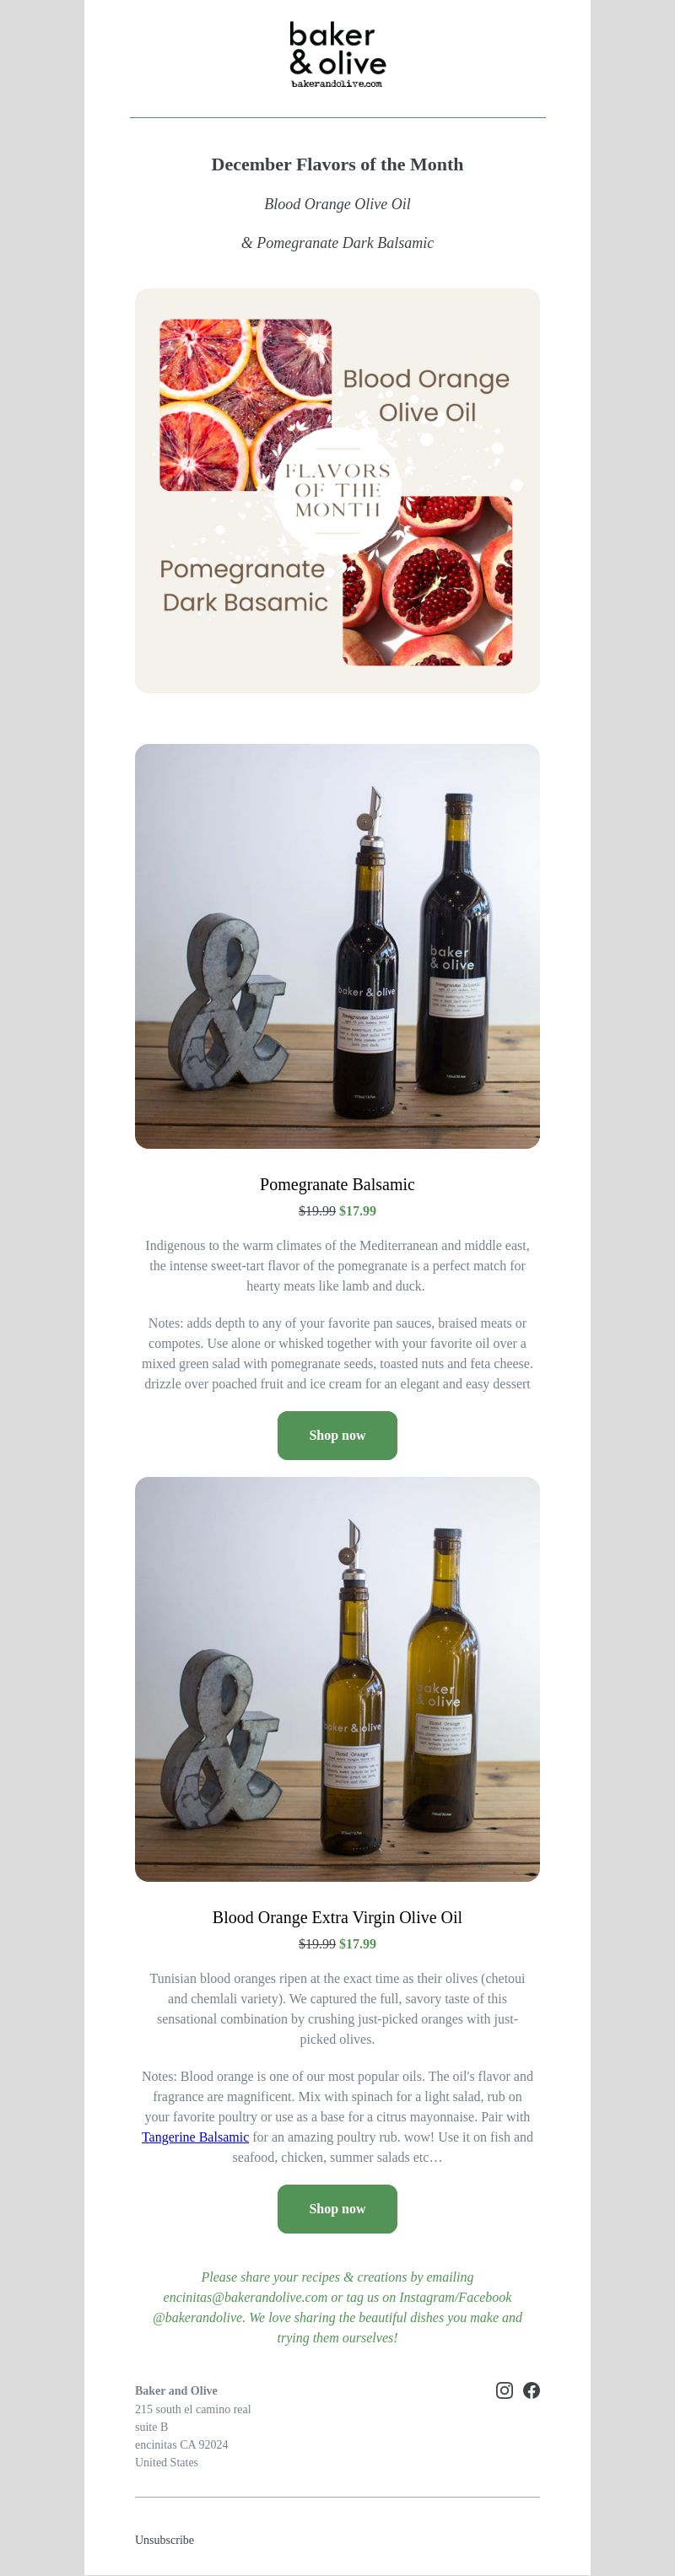Click Shop now under Pomegranate Balsamic
675x2576 pixels.
pos(337,1435)
